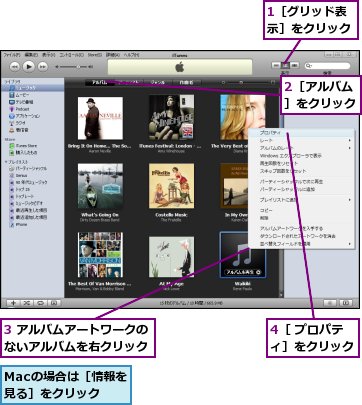Expand the レート submenu
The height and width of the screenshot is (405, 362).
pos(302,140)
